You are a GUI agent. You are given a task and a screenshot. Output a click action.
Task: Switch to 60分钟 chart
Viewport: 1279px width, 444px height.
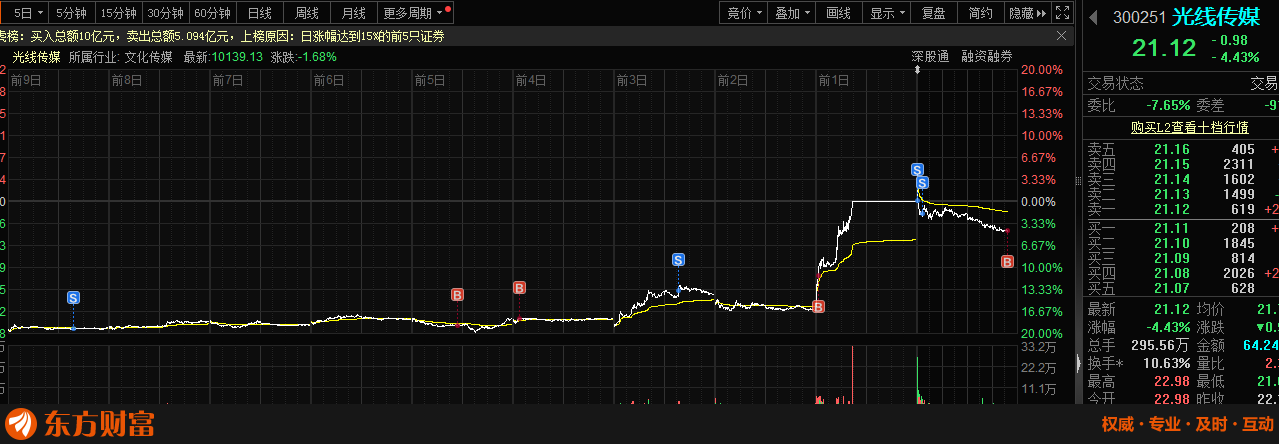click(x=213, y=13)
